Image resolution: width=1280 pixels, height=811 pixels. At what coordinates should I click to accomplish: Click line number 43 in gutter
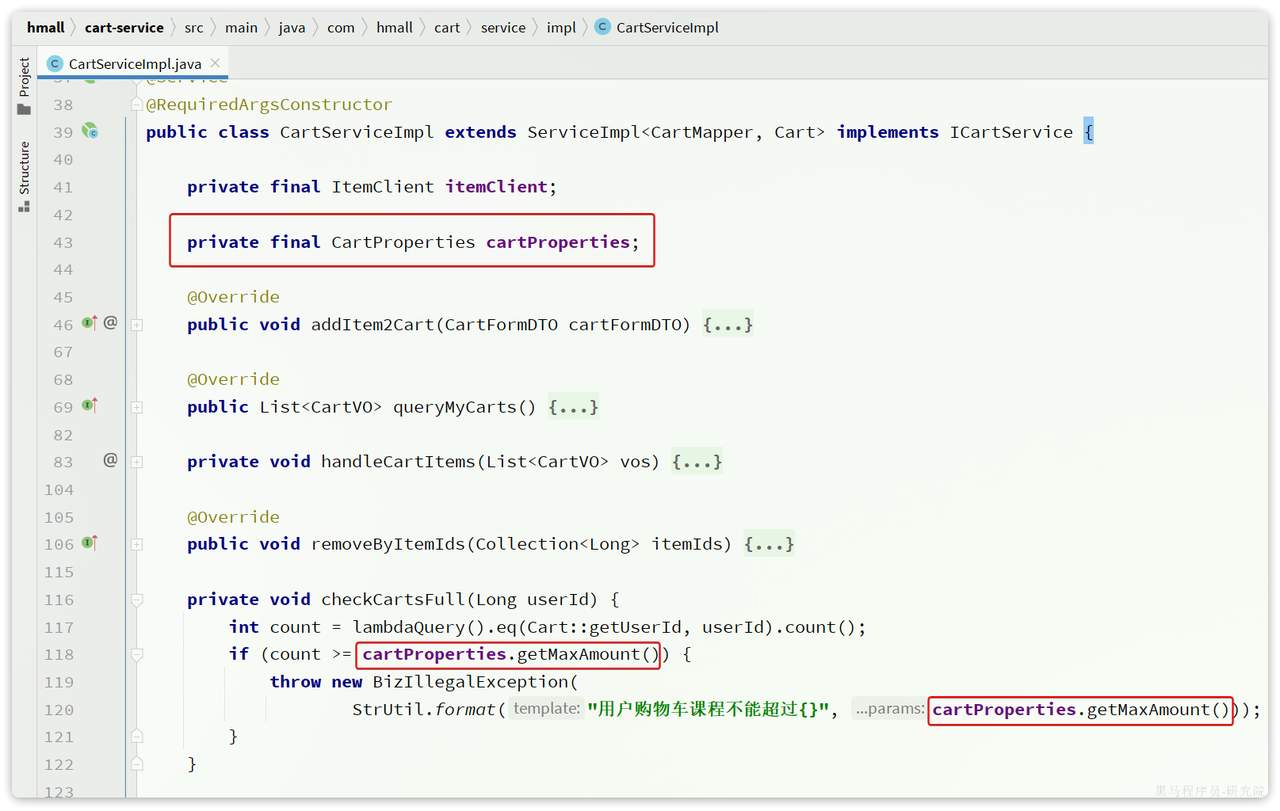point(63,242)
